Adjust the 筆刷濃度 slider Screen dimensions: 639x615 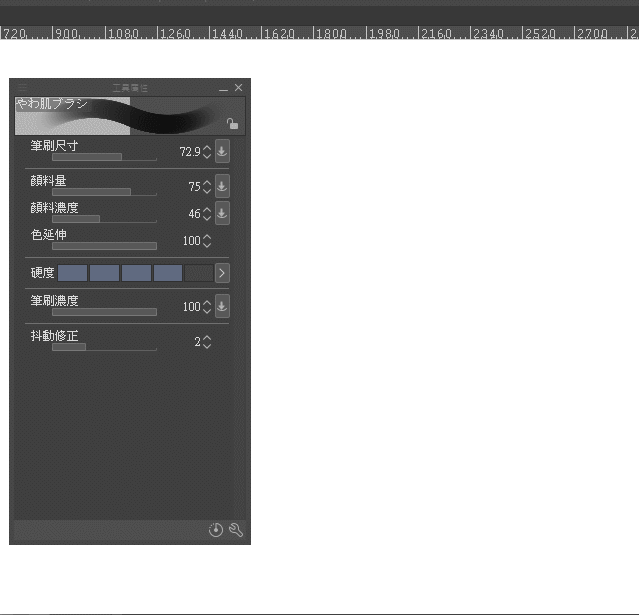[x=104, y=312]
